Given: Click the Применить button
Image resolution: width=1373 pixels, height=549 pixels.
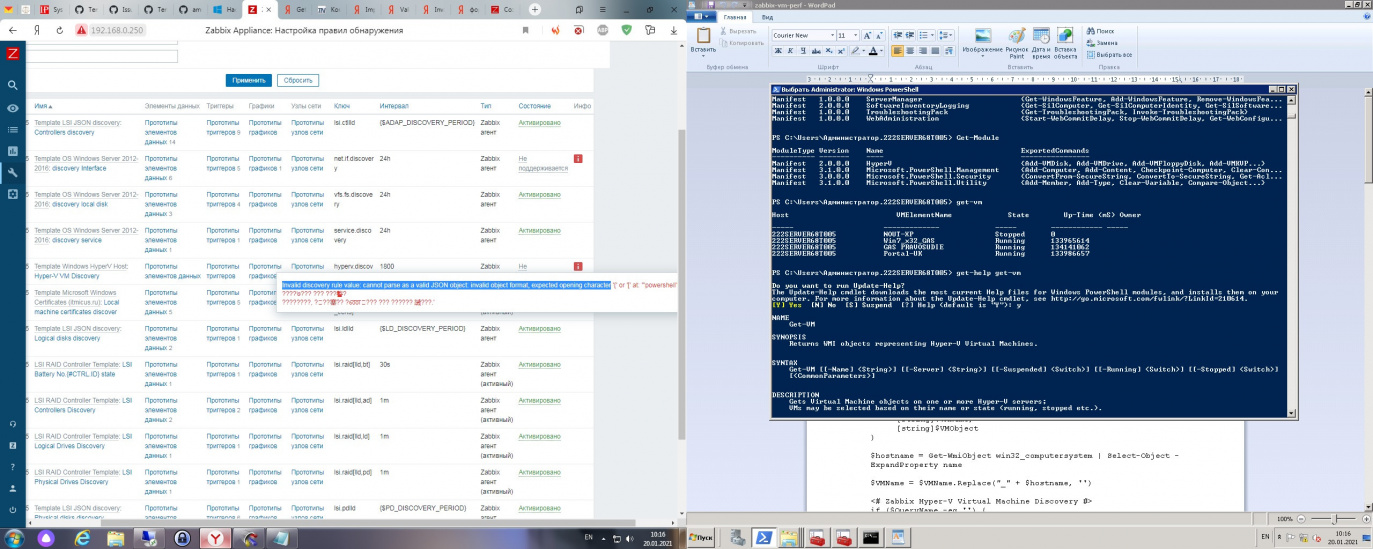Looking at the screenshot, I should click(x=249, y=80).
